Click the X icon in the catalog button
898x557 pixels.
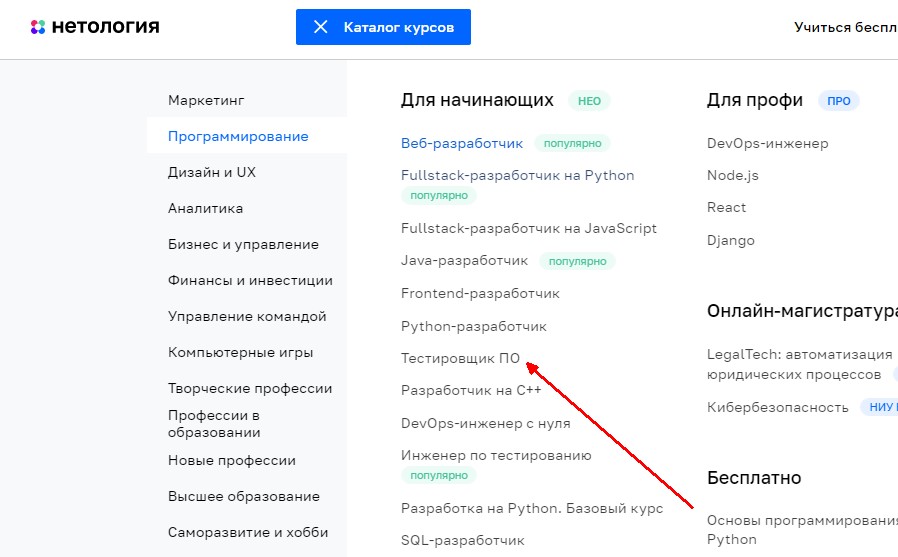pyautogui.click(x=321, y=27)
